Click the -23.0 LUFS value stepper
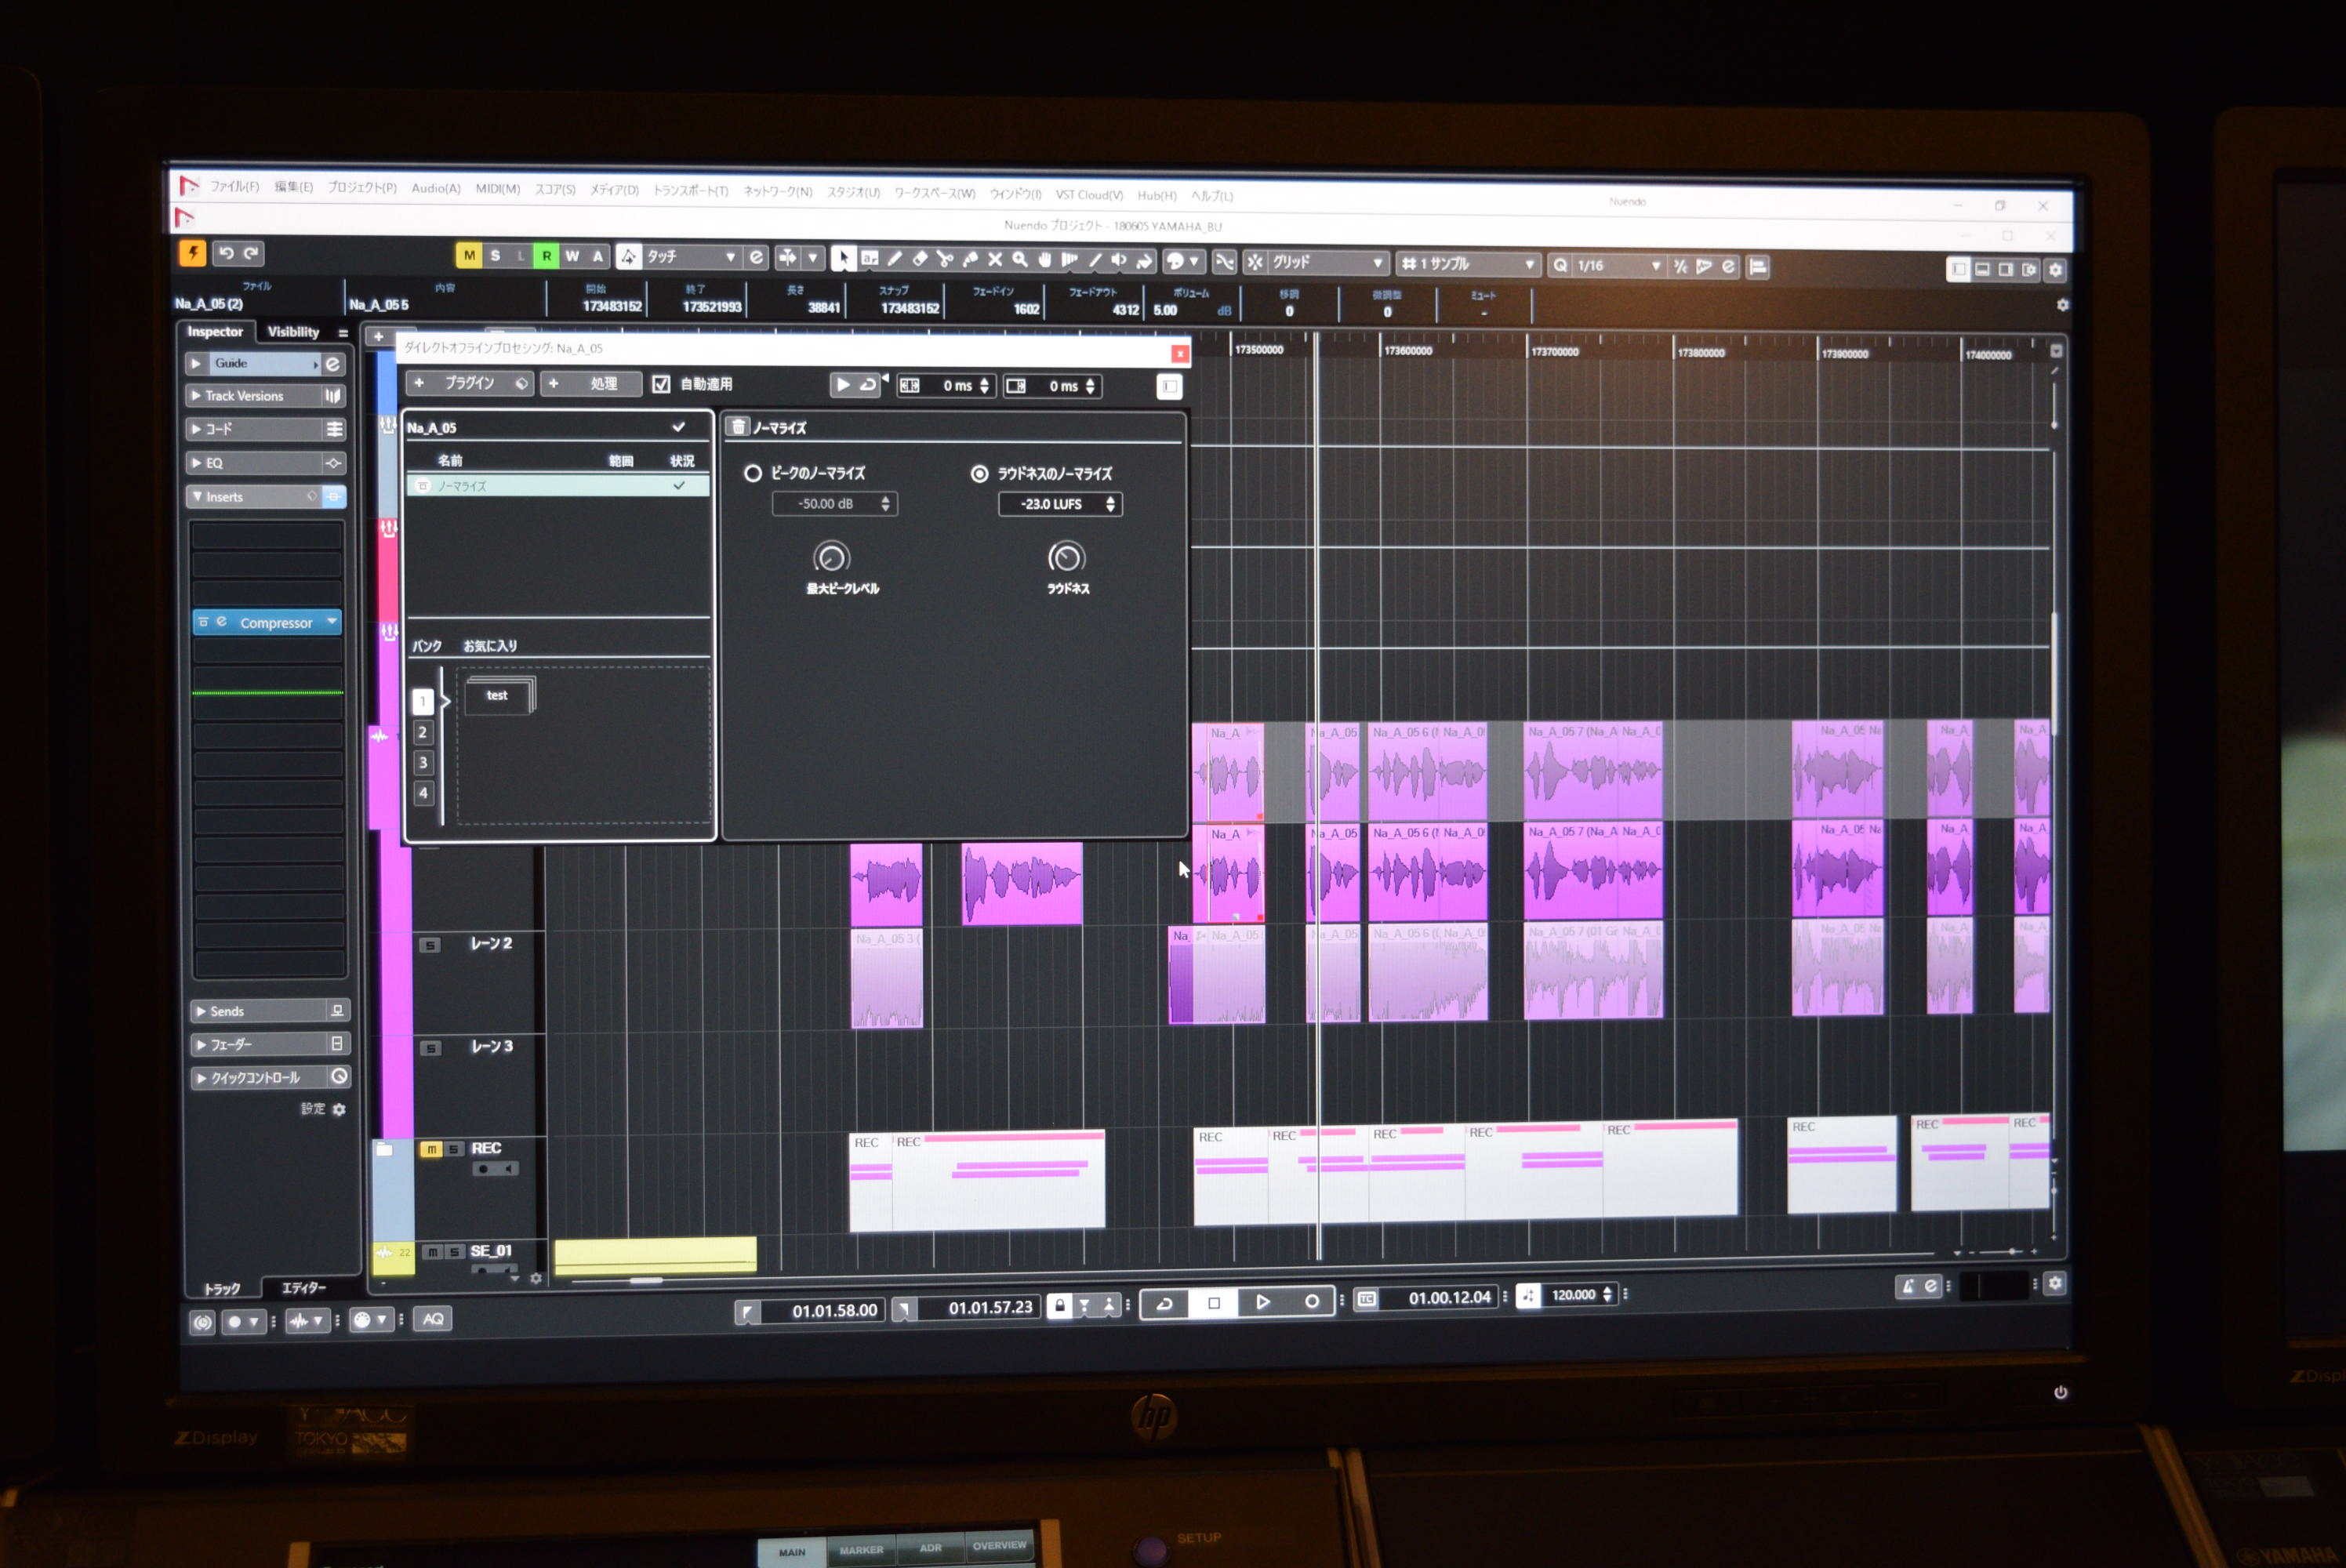The image size is (2346, 1568). (1109, 504)
